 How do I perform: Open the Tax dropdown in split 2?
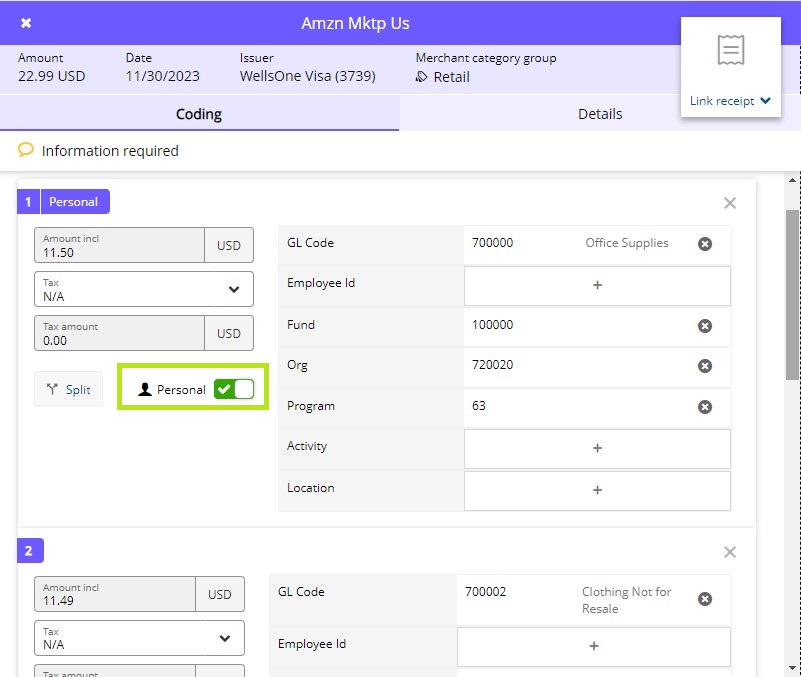pyautogui.click(x=139, y=638)
